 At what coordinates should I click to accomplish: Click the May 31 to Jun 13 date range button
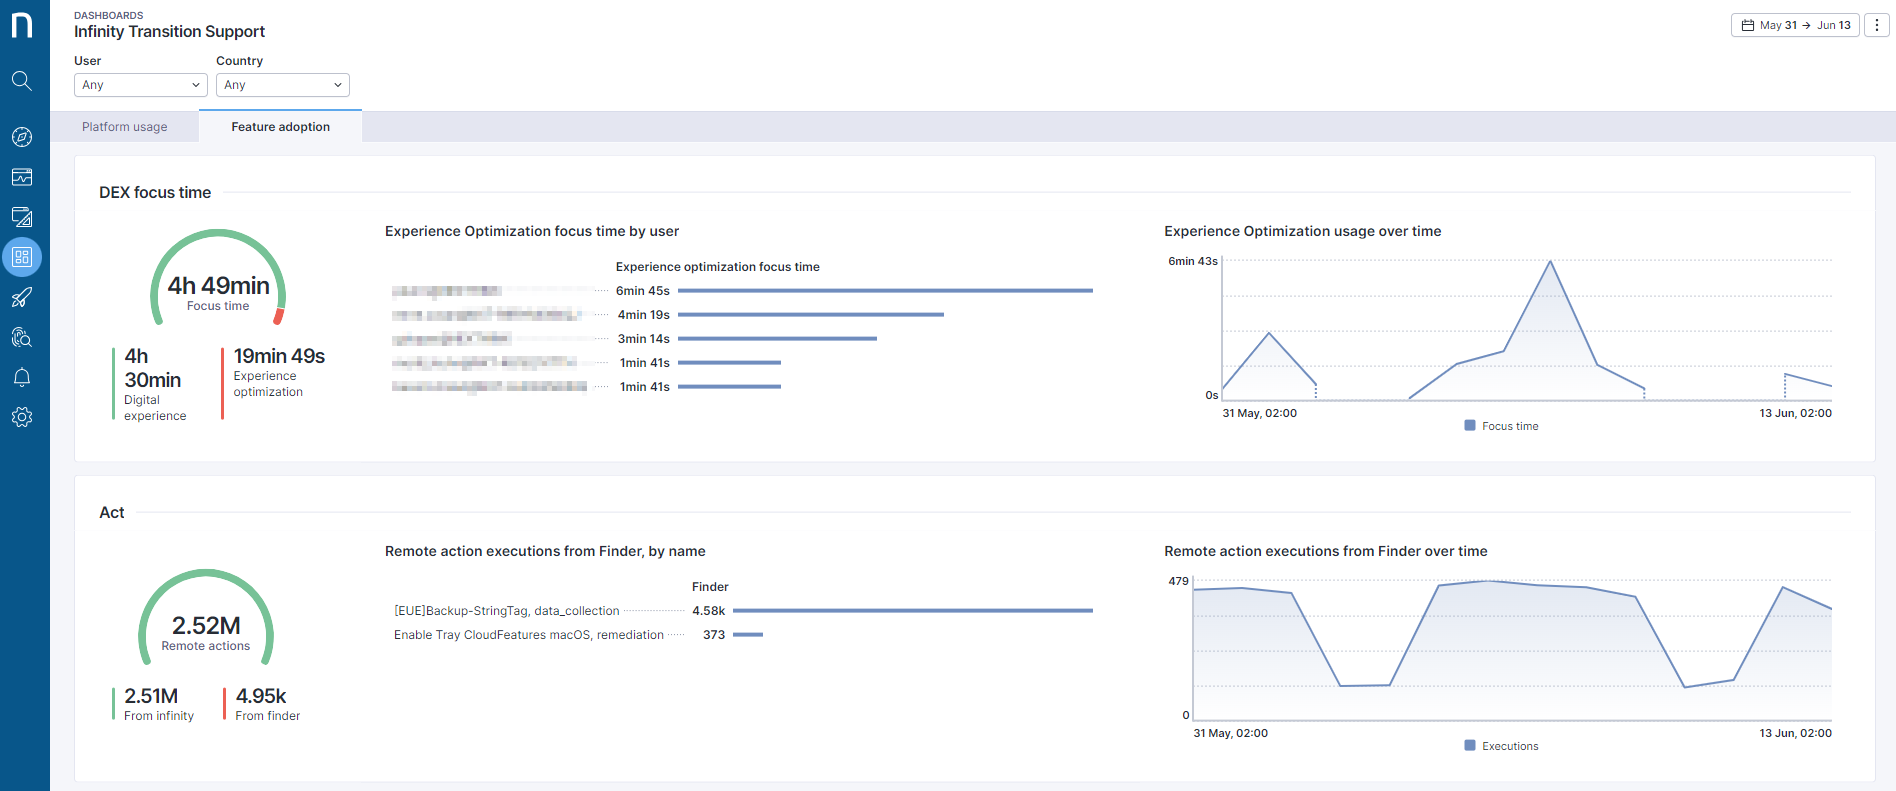[1795, 25]
